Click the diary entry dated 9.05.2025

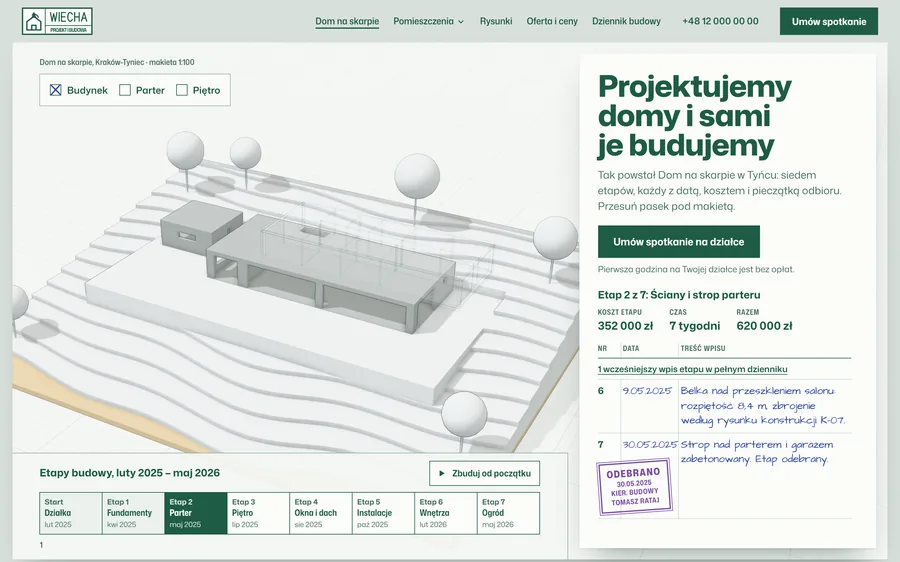pyautogui.click(x=724, y=406)
